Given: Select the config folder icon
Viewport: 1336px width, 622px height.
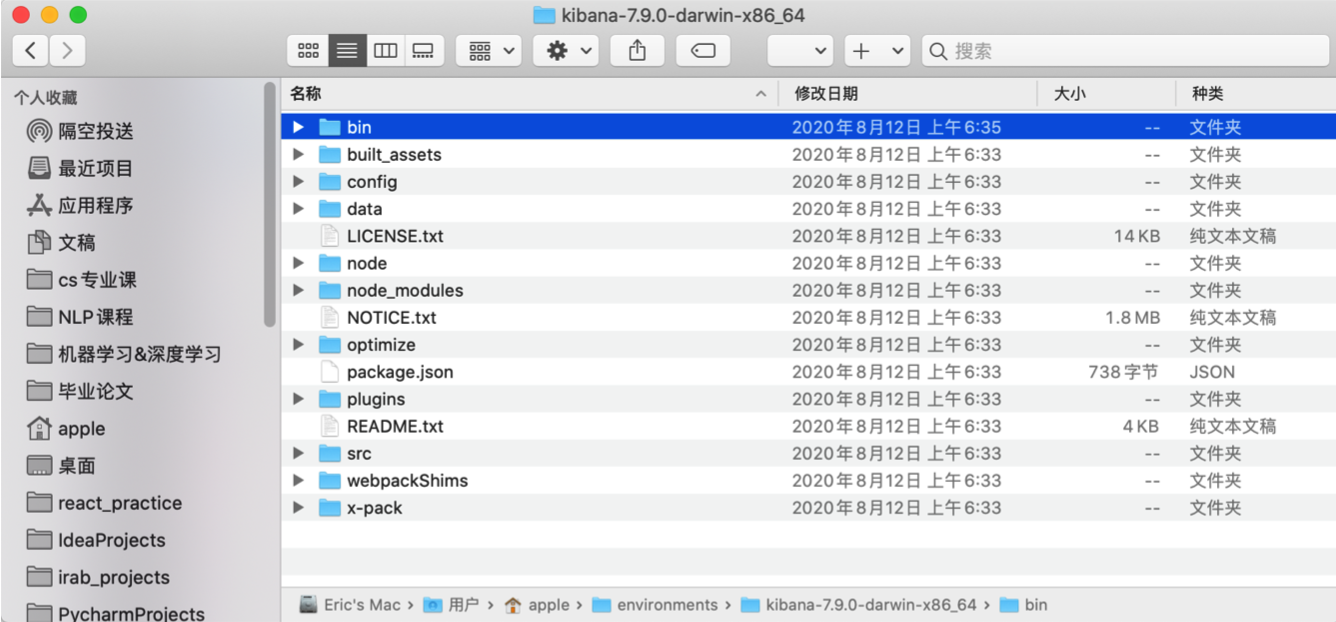Looking at the screenshot, I should click(330, 181).
